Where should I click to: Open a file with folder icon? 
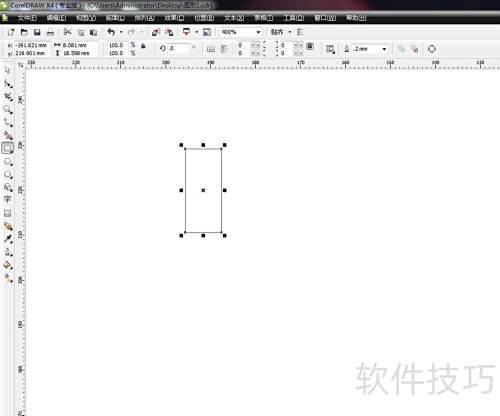24,32
